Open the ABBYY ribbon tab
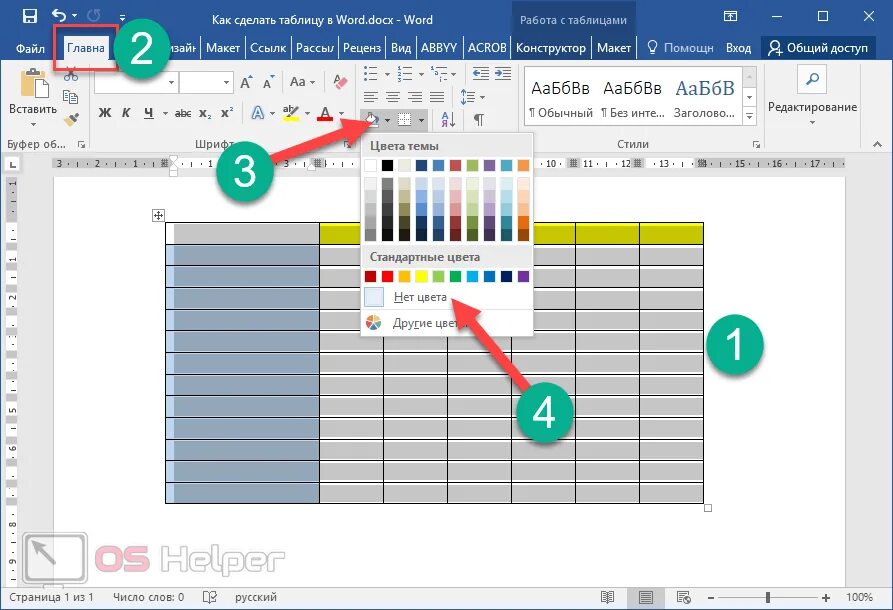Viewport: 893px width, 610px height. point(439,48)
